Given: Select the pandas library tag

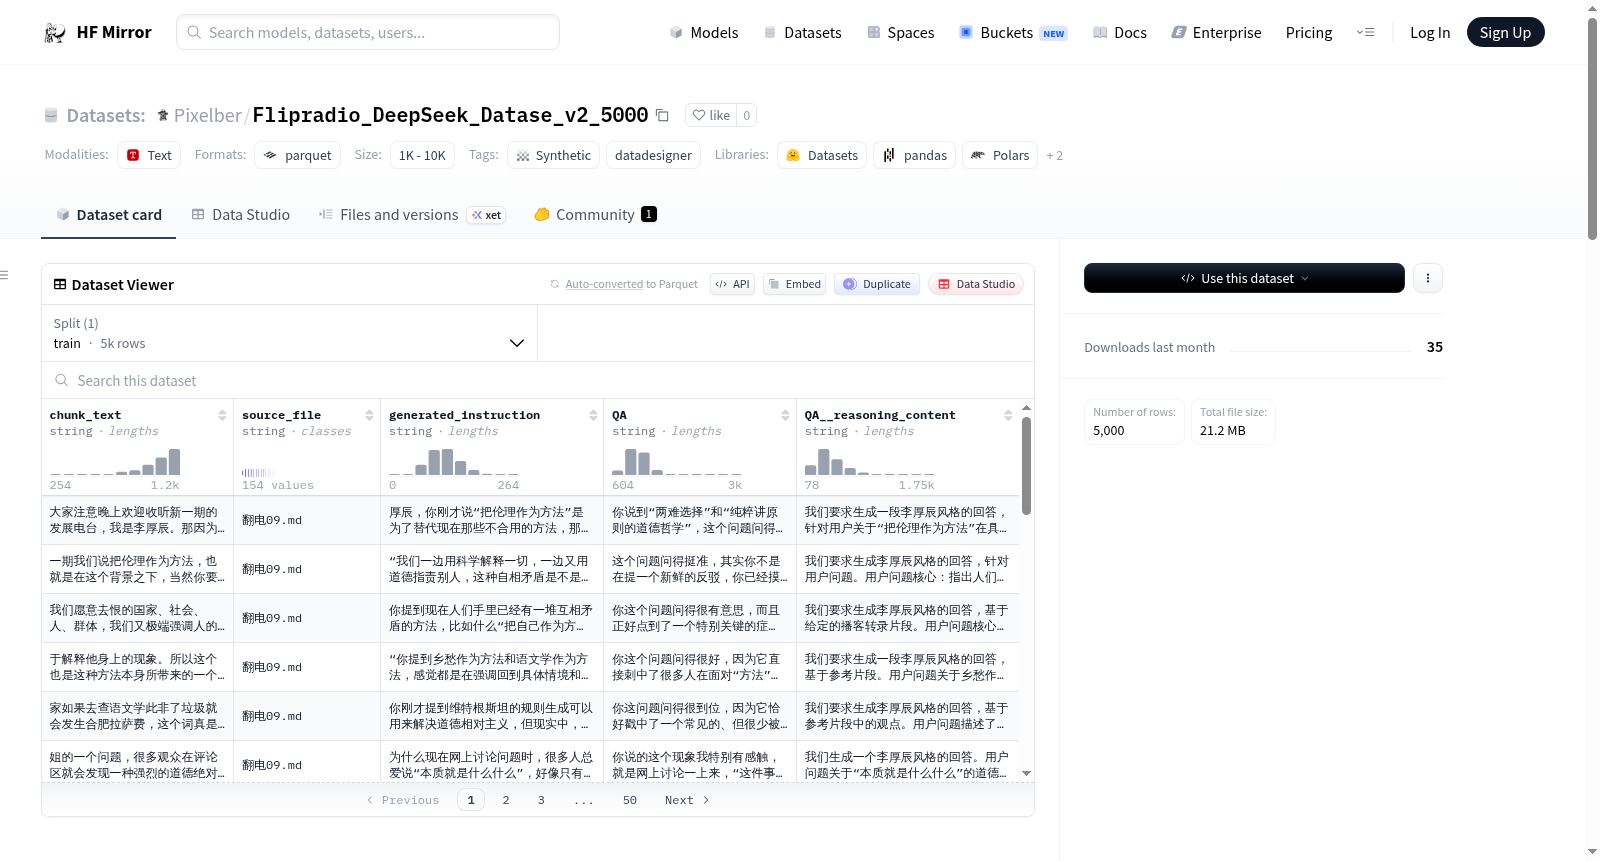Looking at the screenshot, I should click(x=915, y=155).
